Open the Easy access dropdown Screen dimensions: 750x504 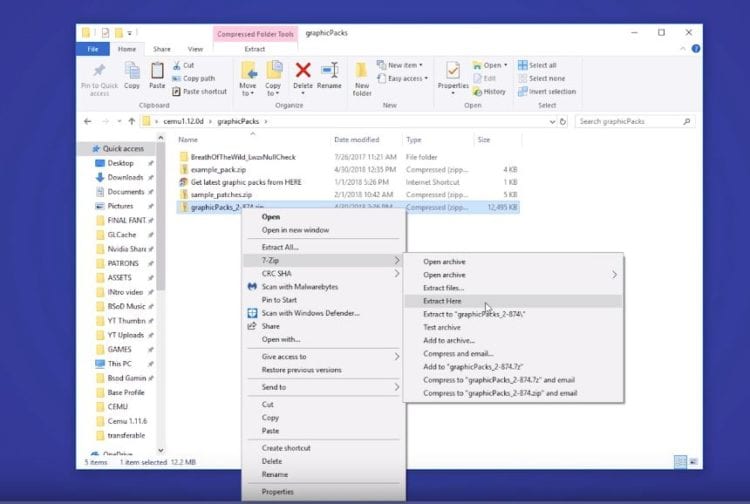click(x=408, y=78)
